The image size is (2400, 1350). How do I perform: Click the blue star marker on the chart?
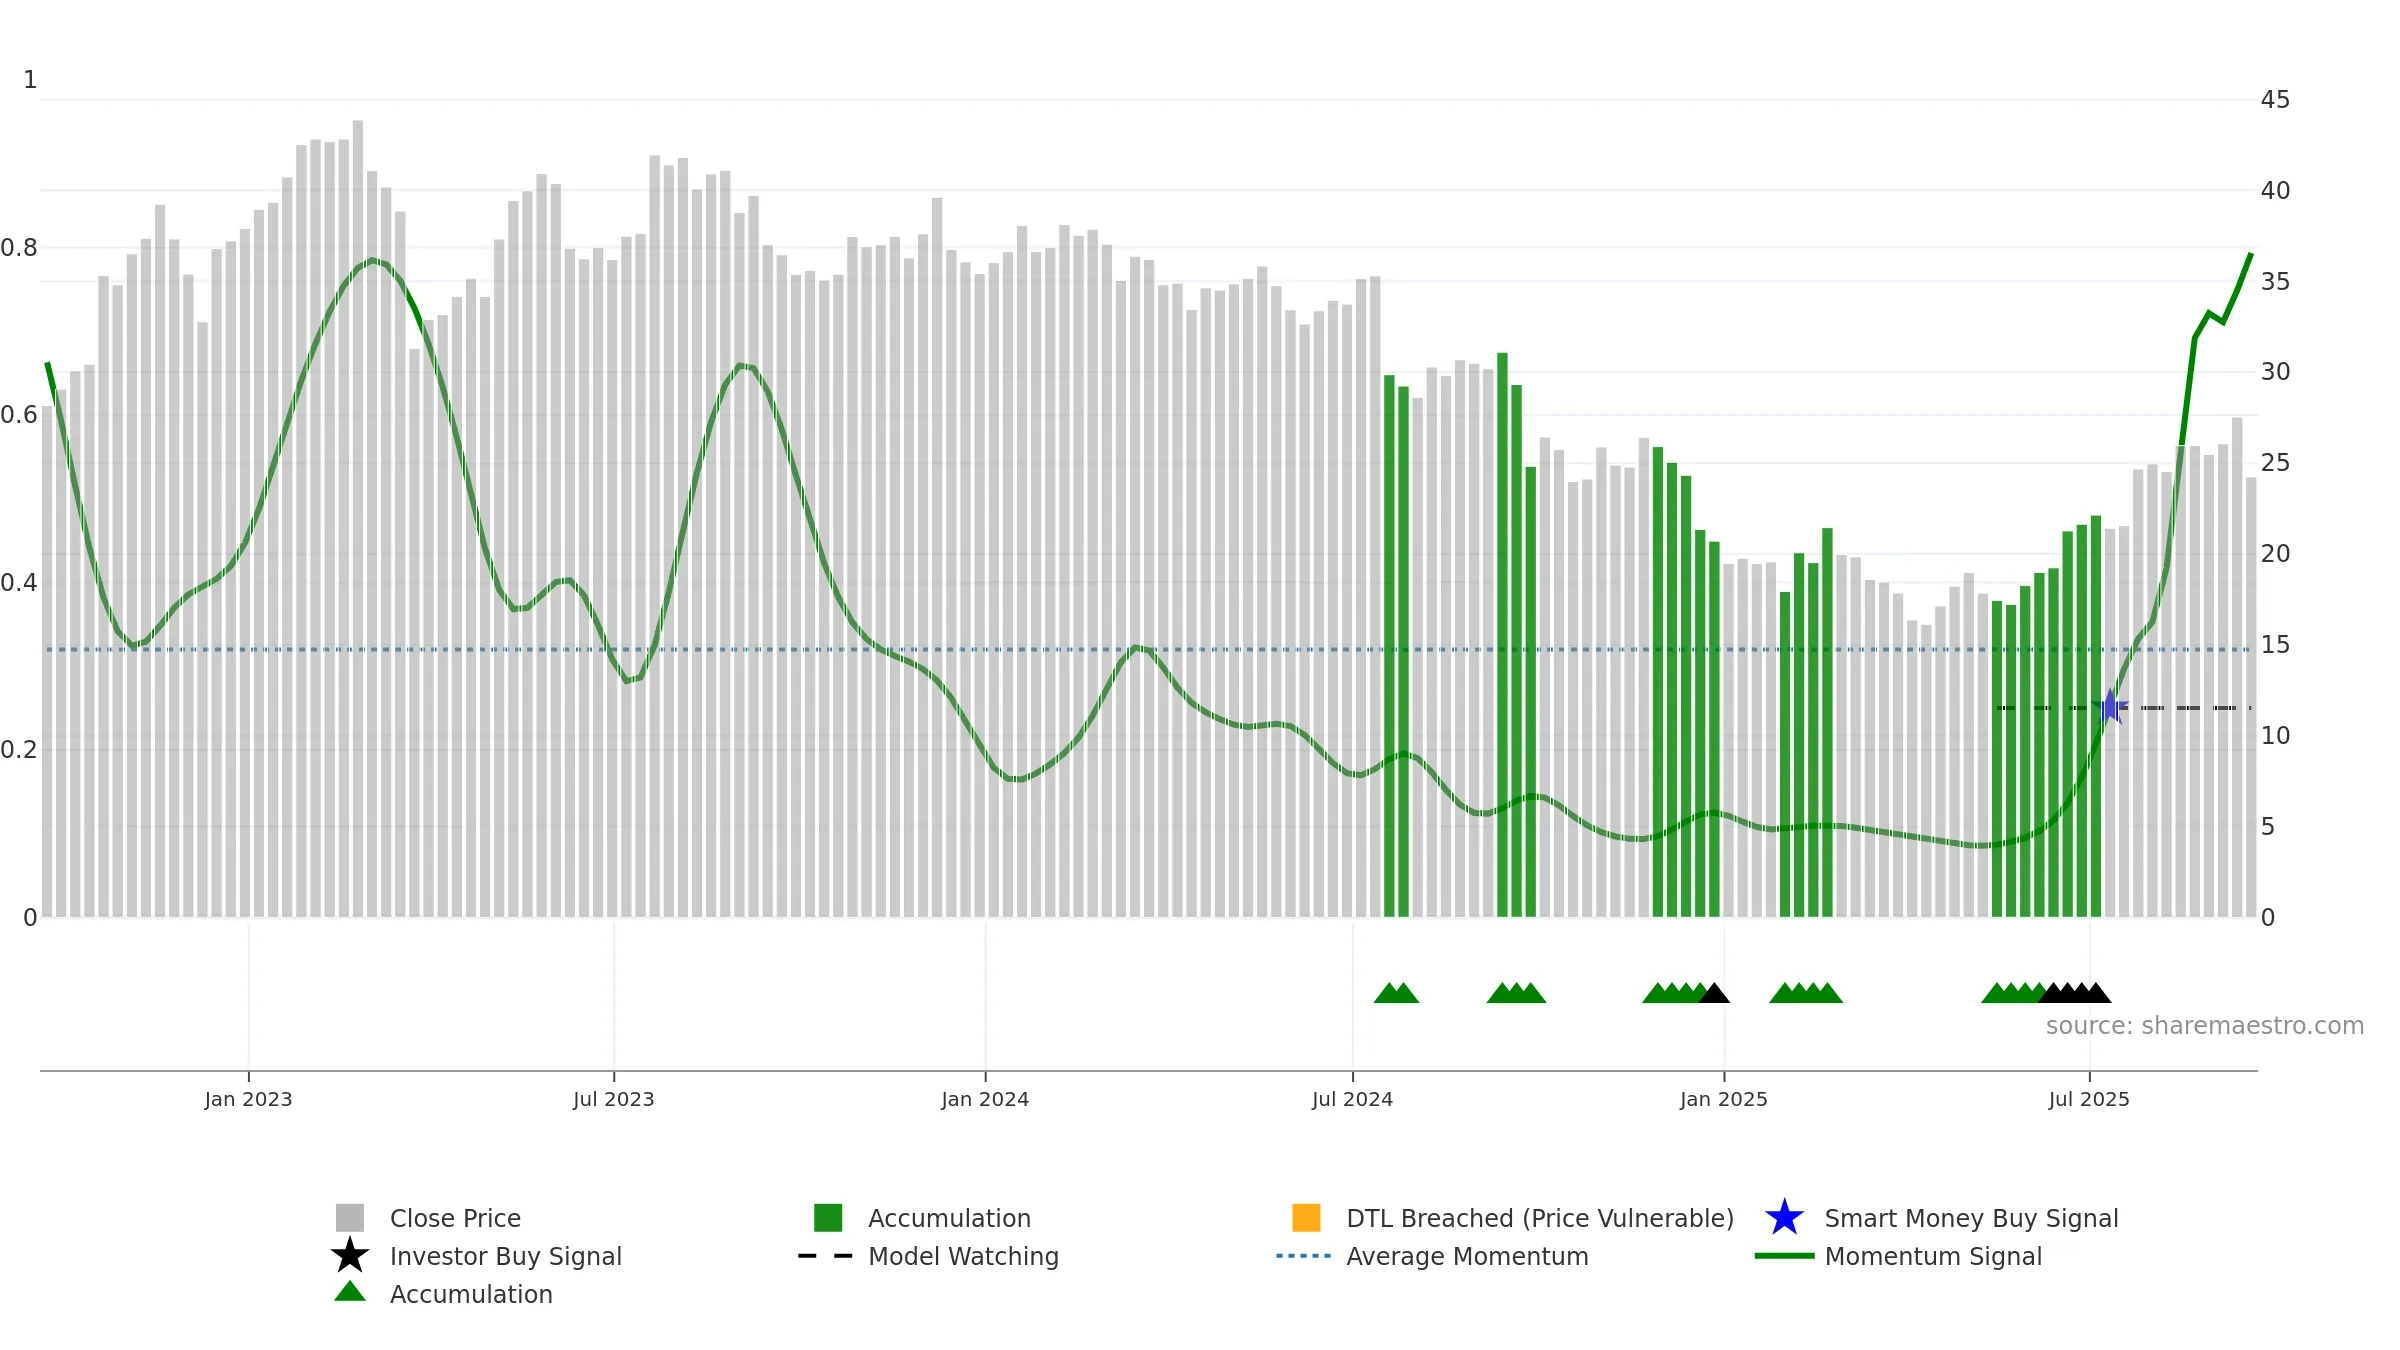tap(2110, 707)
